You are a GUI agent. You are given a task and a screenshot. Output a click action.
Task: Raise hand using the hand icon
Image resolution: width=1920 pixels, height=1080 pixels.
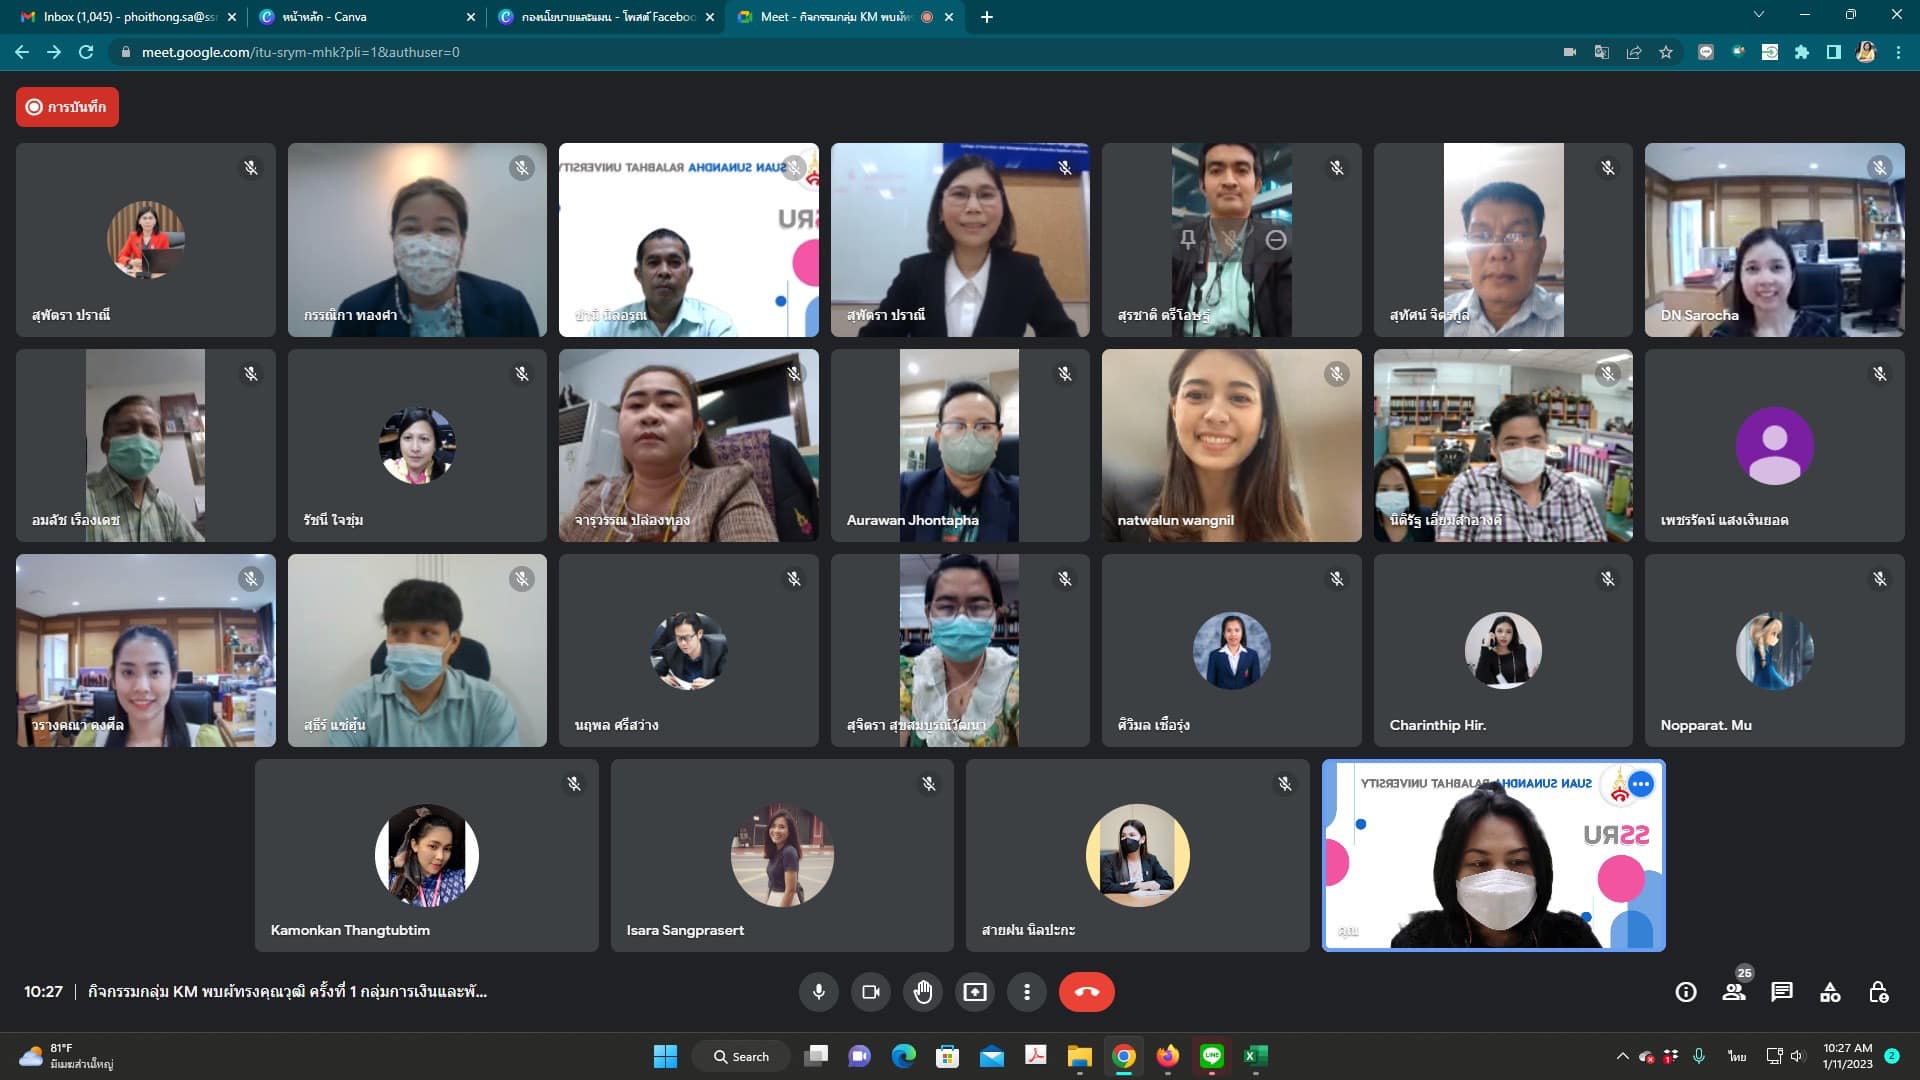[x=923, y=992]
